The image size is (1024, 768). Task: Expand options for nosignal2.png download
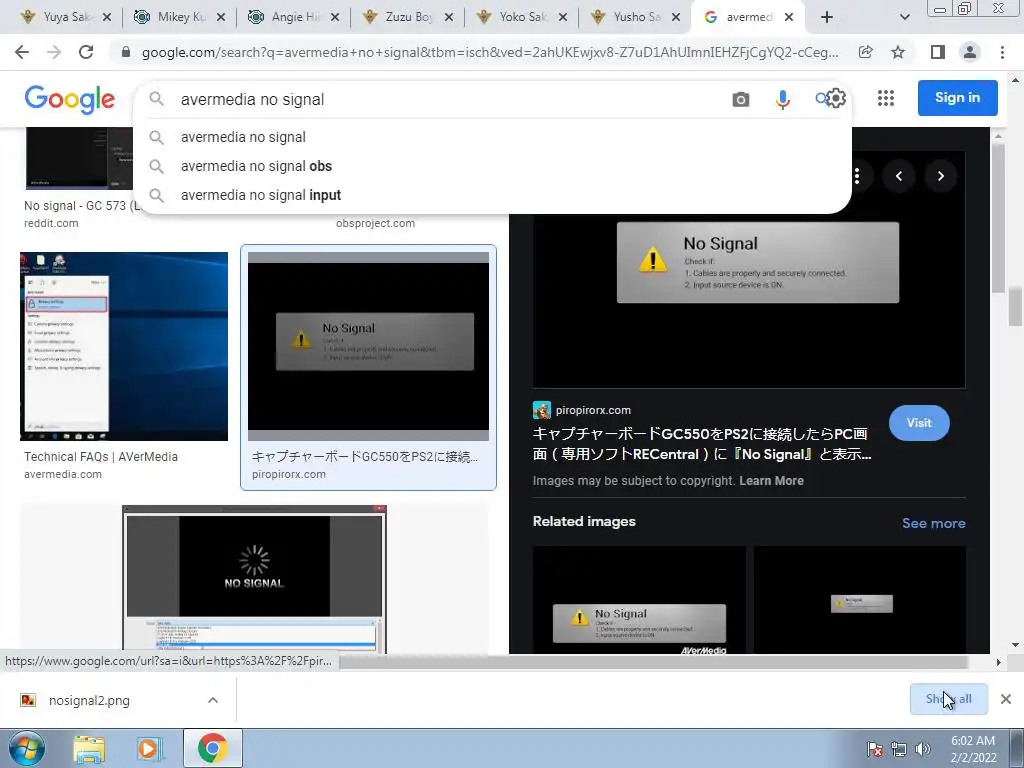tap(213, 700)
